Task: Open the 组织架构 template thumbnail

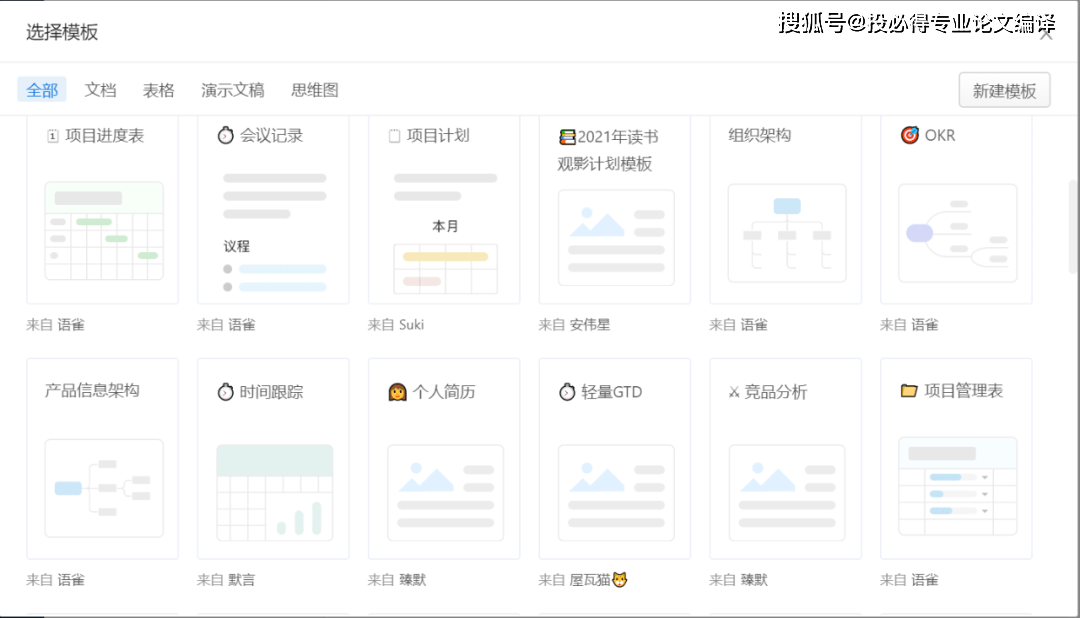Action: pyautogui.click(x=786, y=232)
